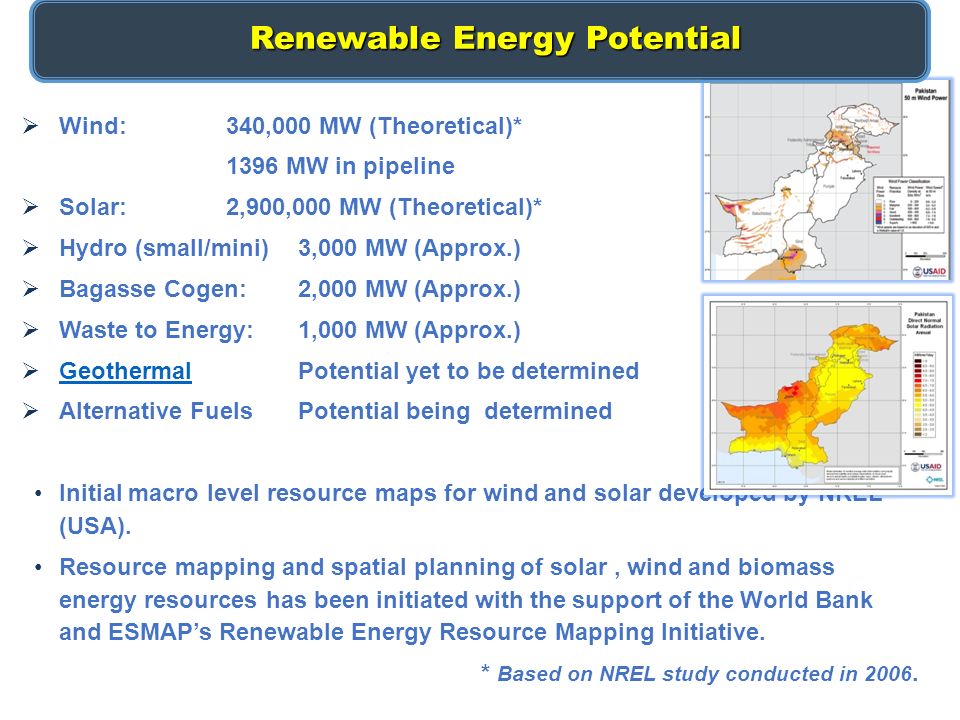Select '1396 MW in pipeline' text
The width and height of the screenshot is (960, 720).
click(340, 167)
